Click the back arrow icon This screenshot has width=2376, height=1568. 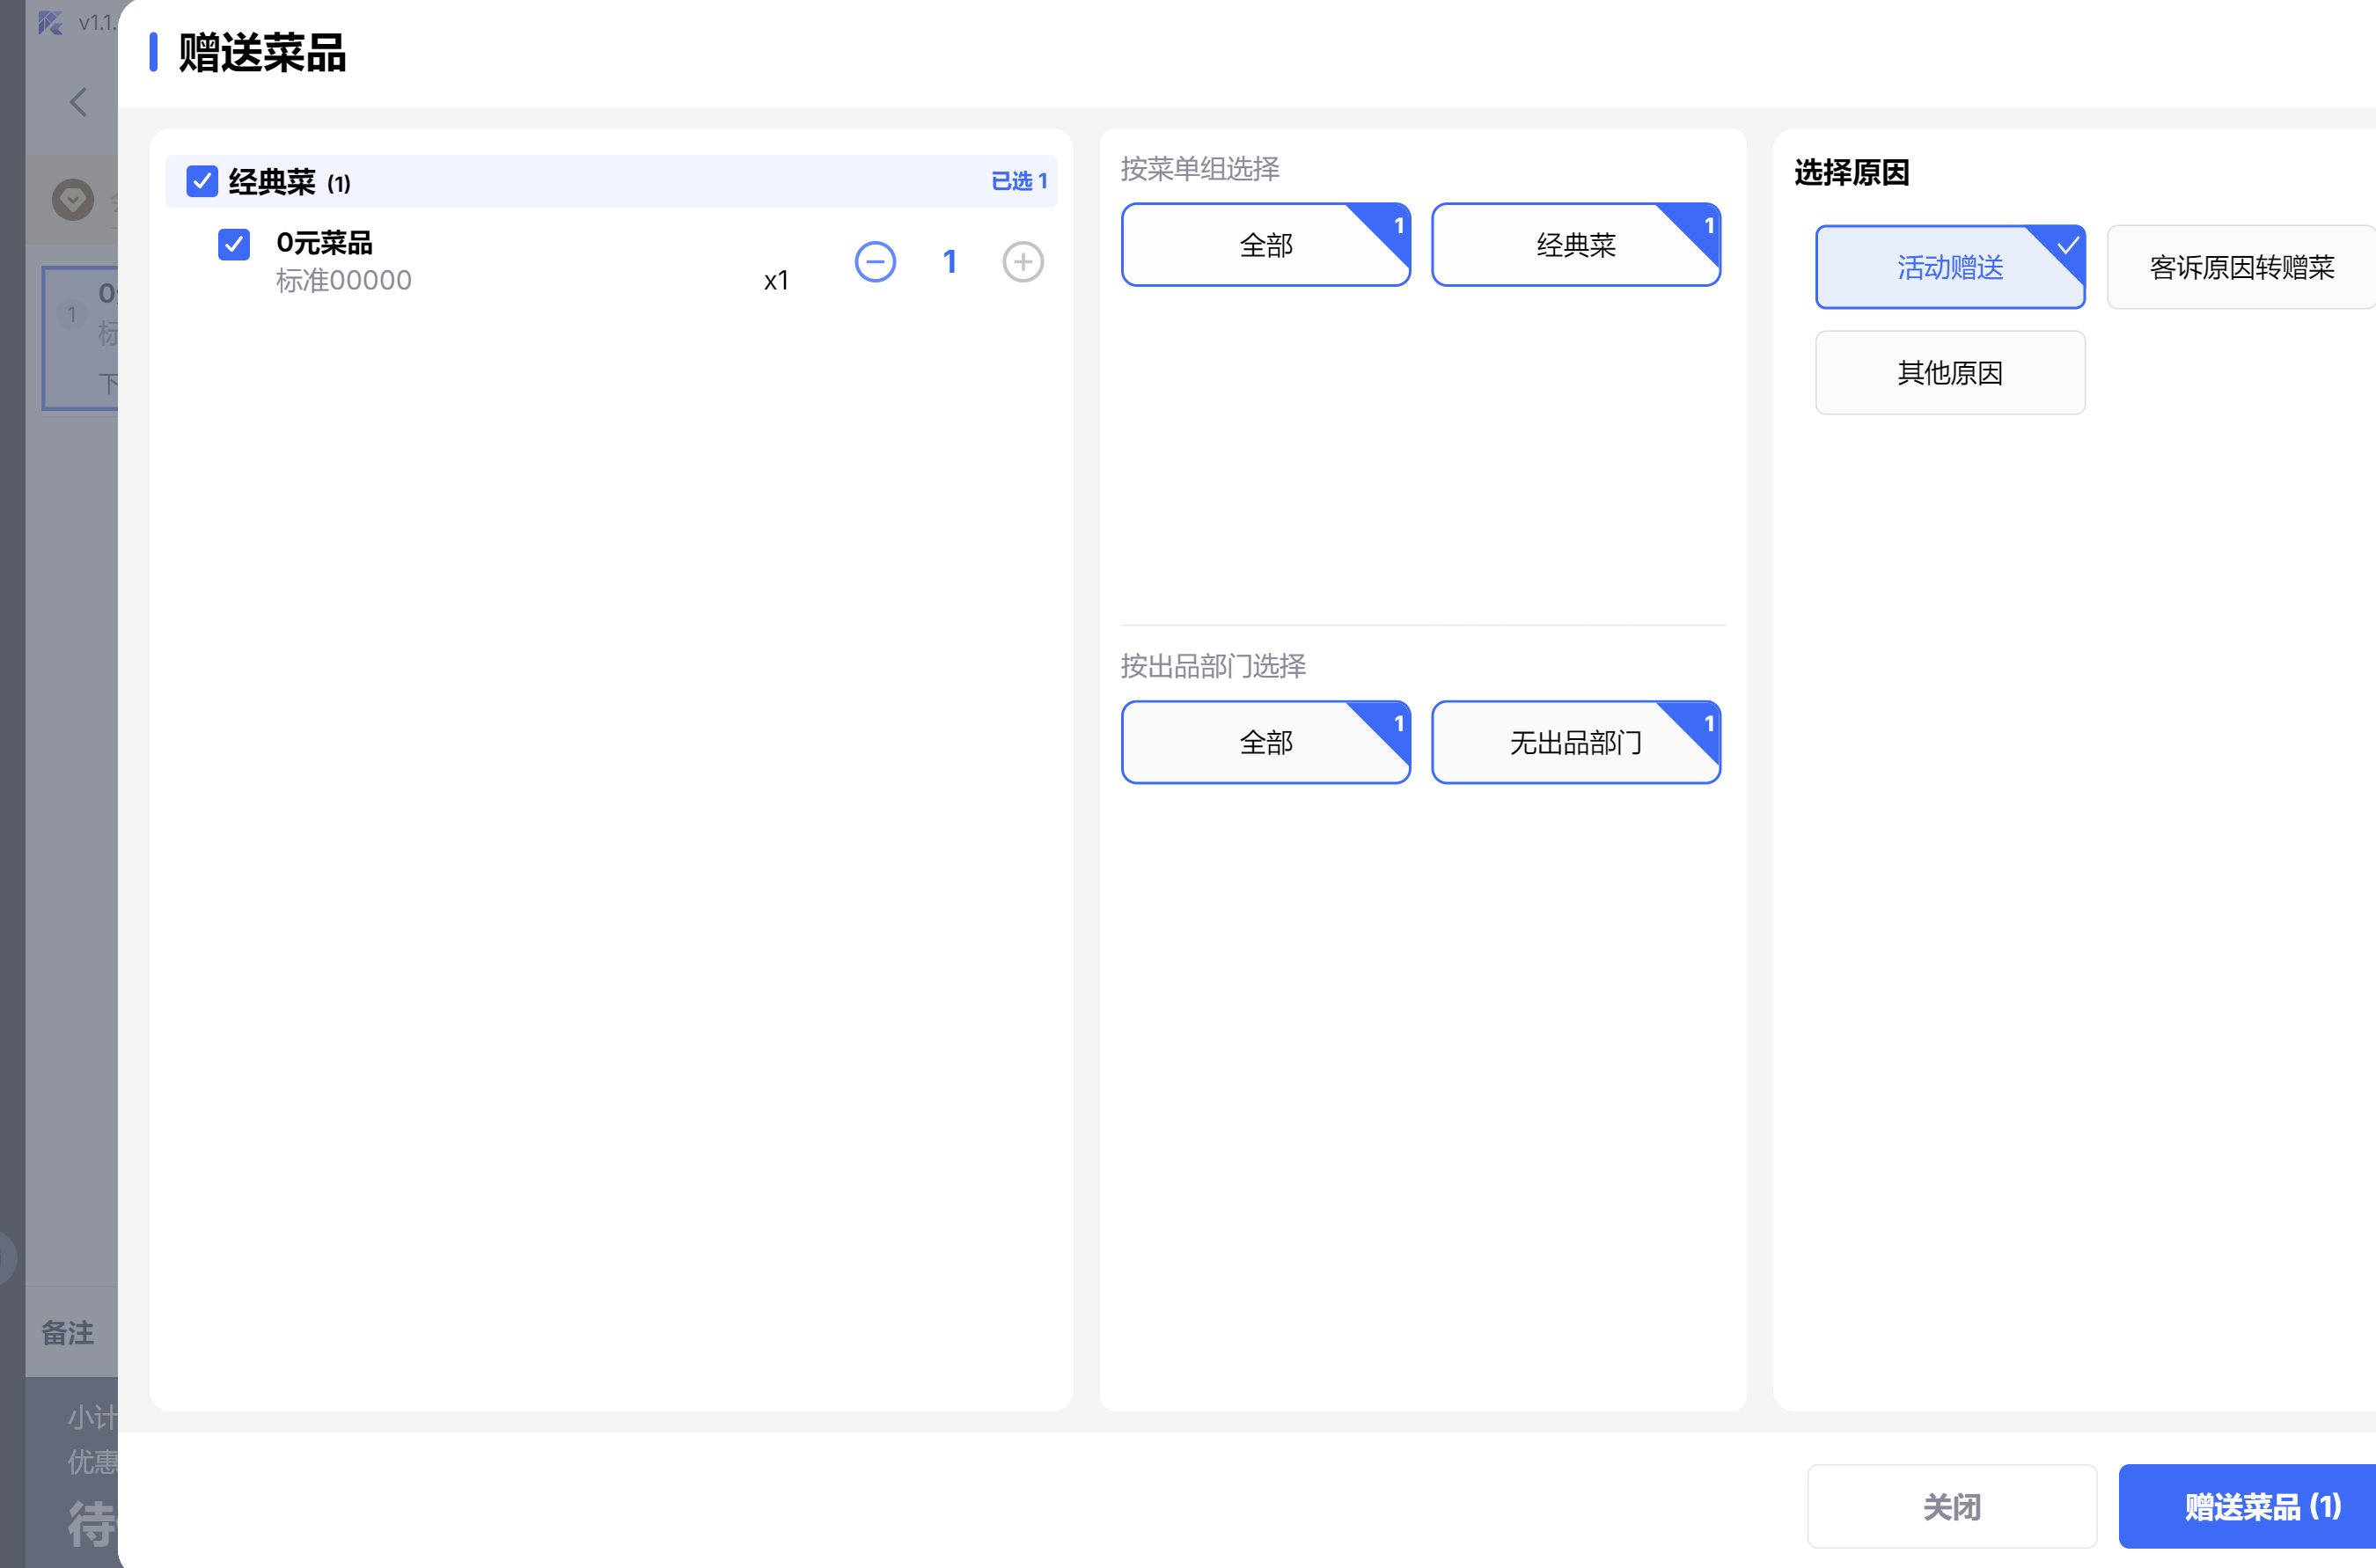78,102
